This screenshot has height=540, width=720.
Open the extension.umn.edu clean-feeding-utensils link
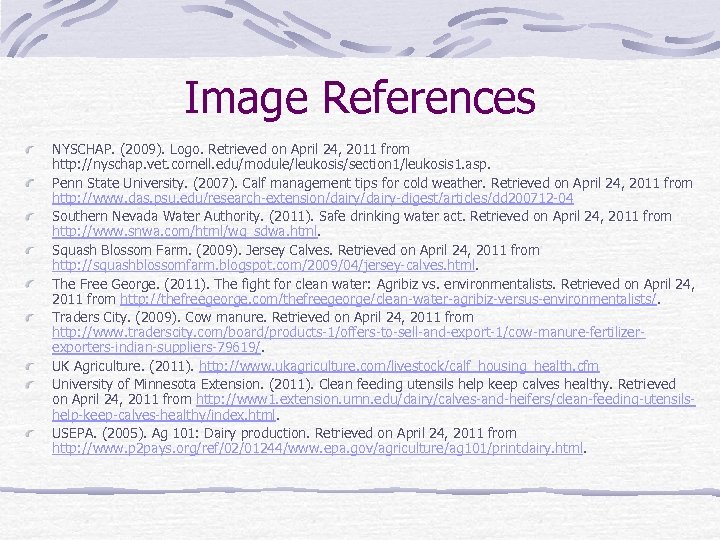click(374, 407)
